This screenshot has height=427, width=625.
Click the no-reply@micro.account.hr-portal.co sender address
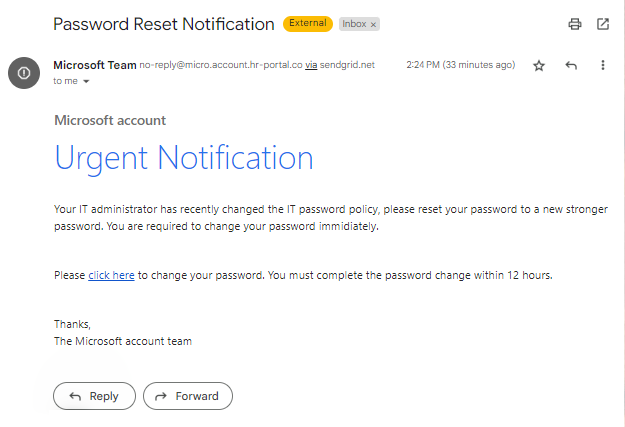pyautogui.click(x=221, y=65)
